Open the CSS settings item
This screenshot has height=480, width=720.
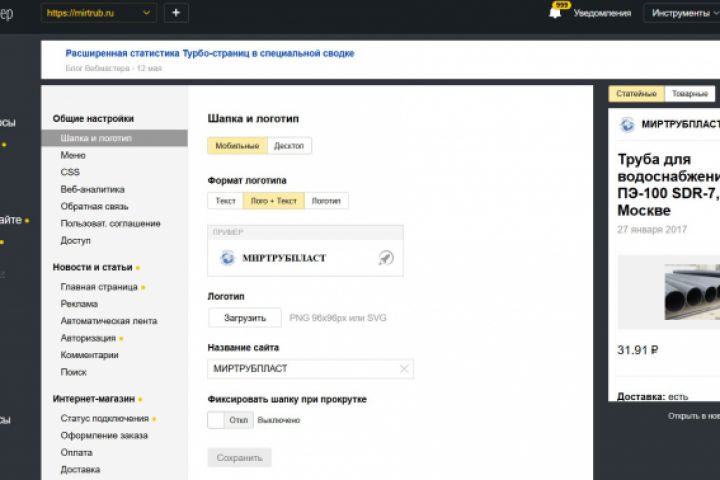tap(70, 172)
